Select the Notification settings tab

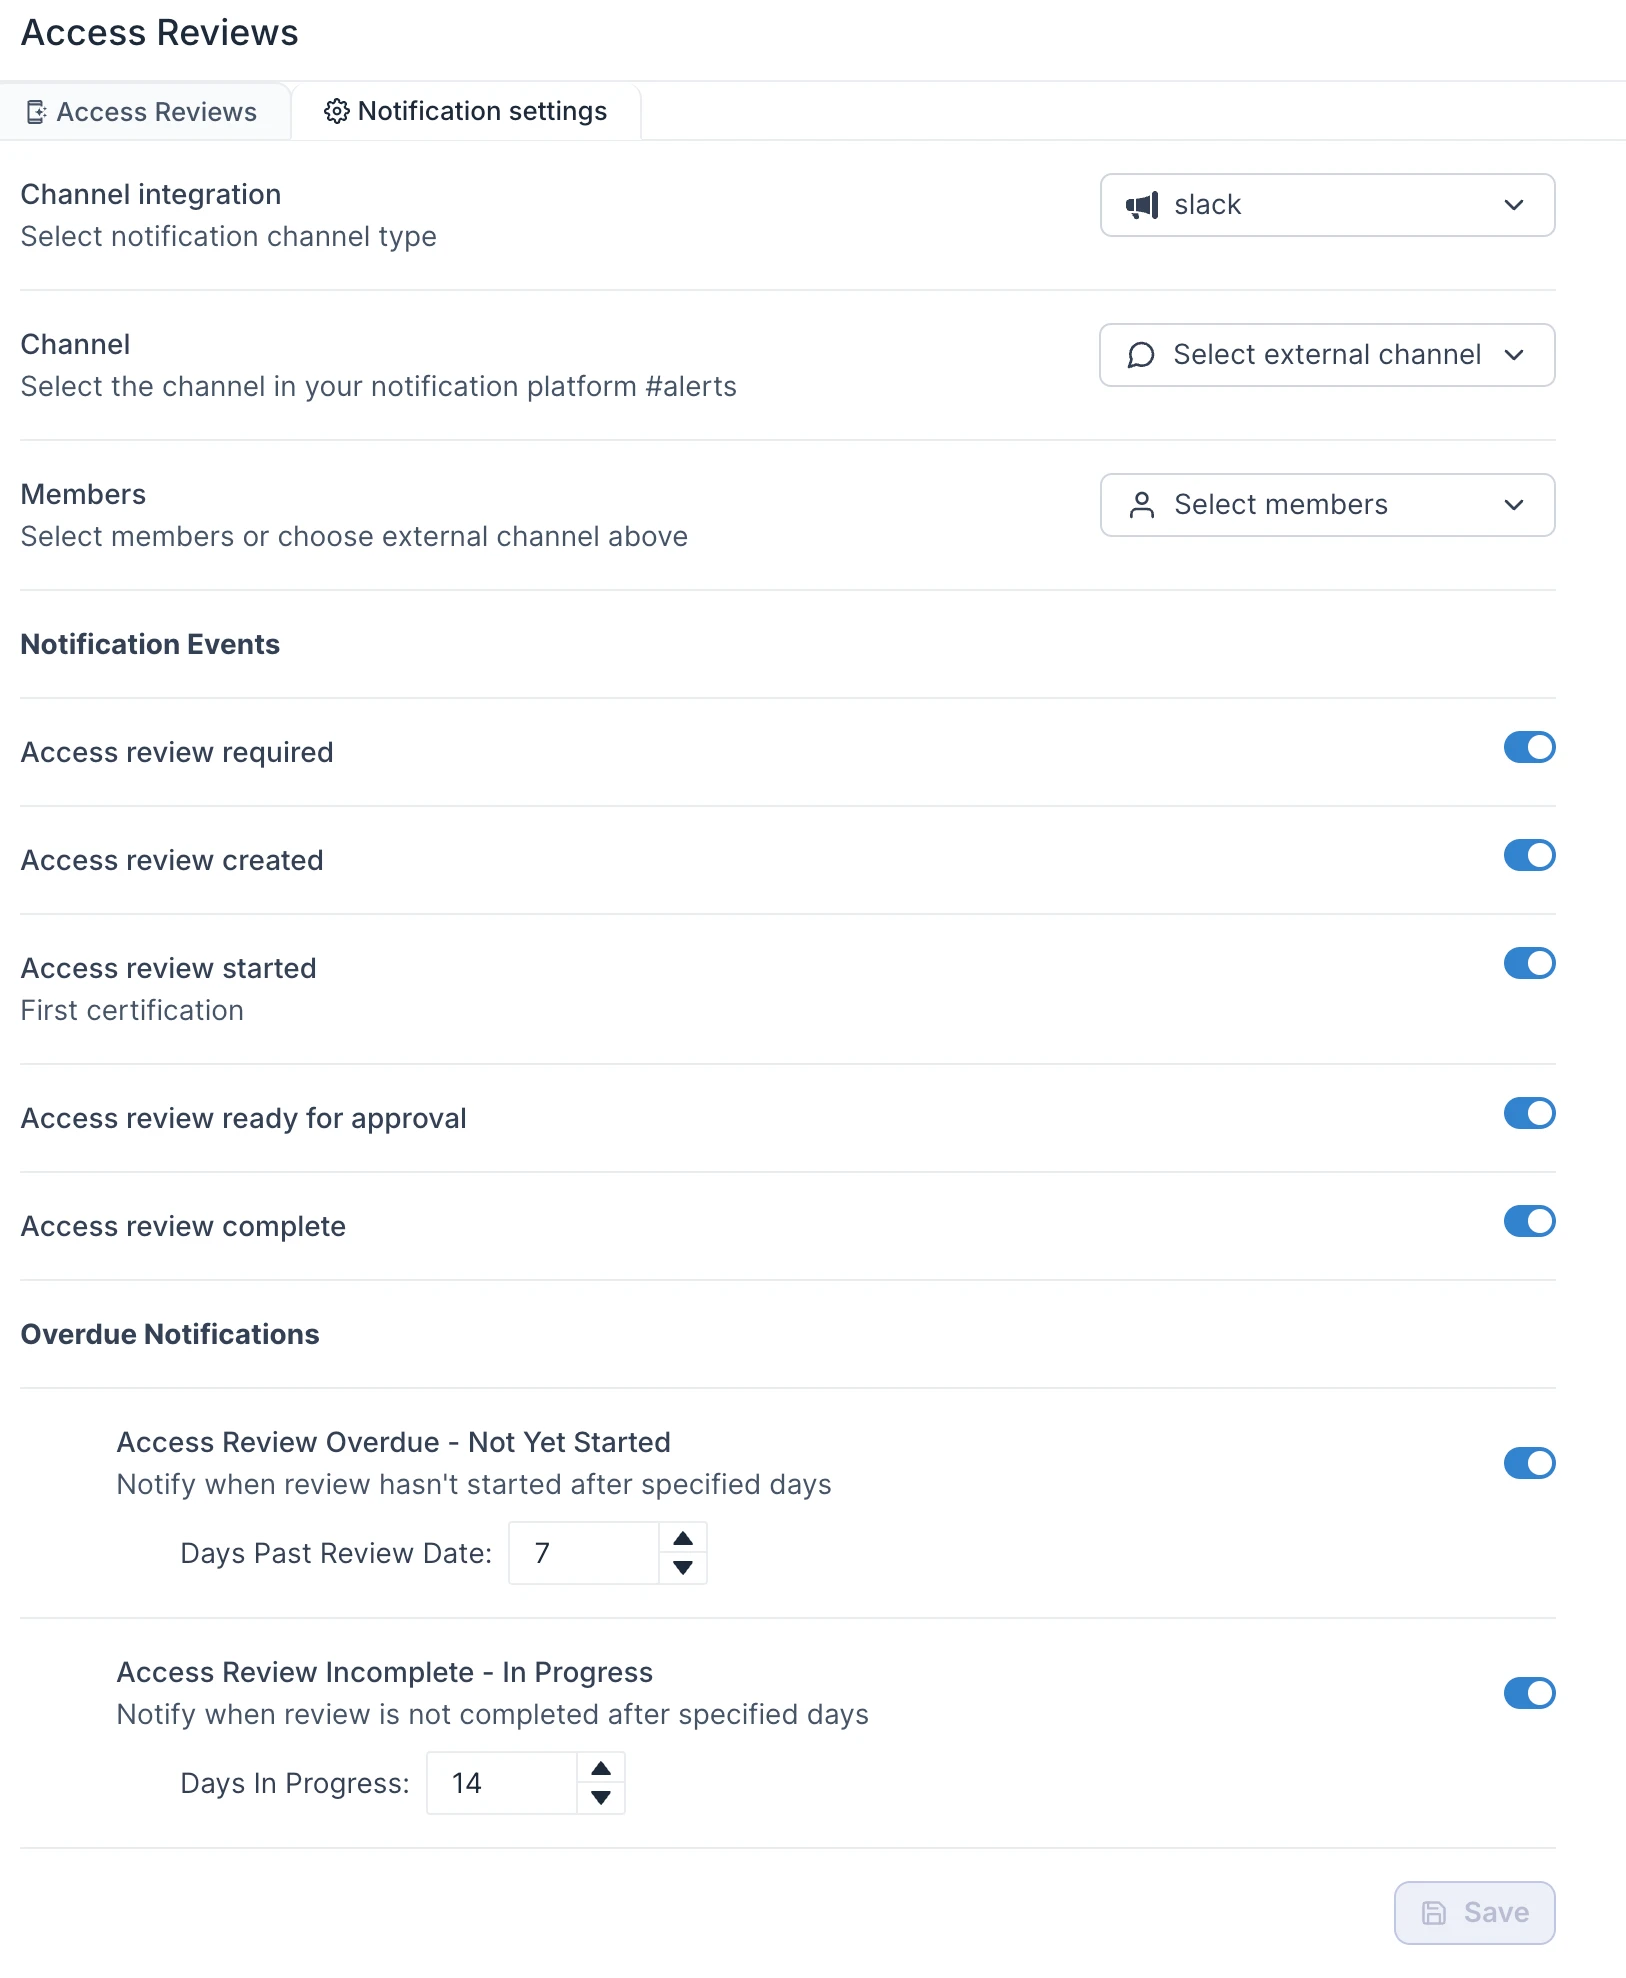tap(466, 111)
